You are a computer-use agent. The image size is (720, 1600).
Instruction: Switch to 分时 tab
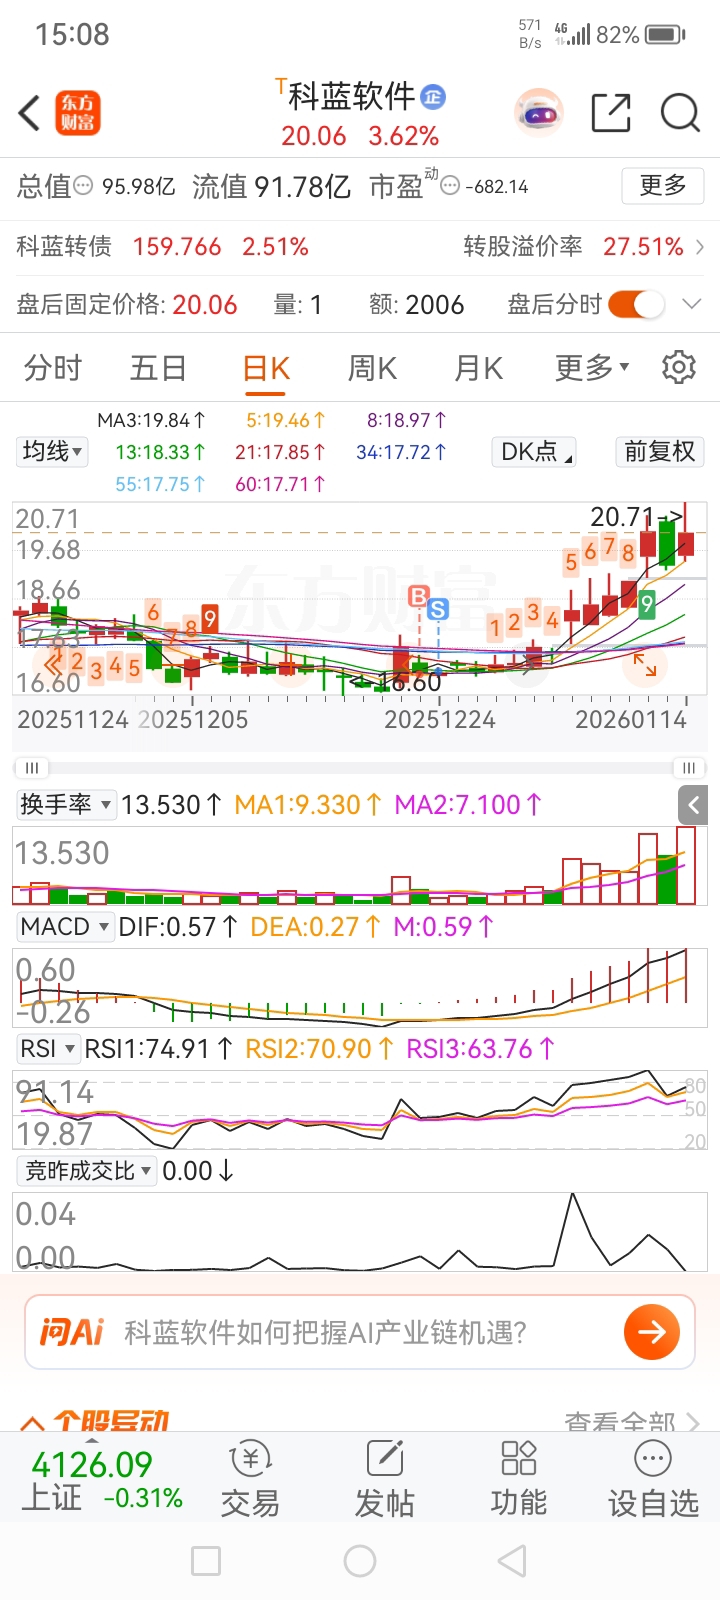[x=53, y=368]
